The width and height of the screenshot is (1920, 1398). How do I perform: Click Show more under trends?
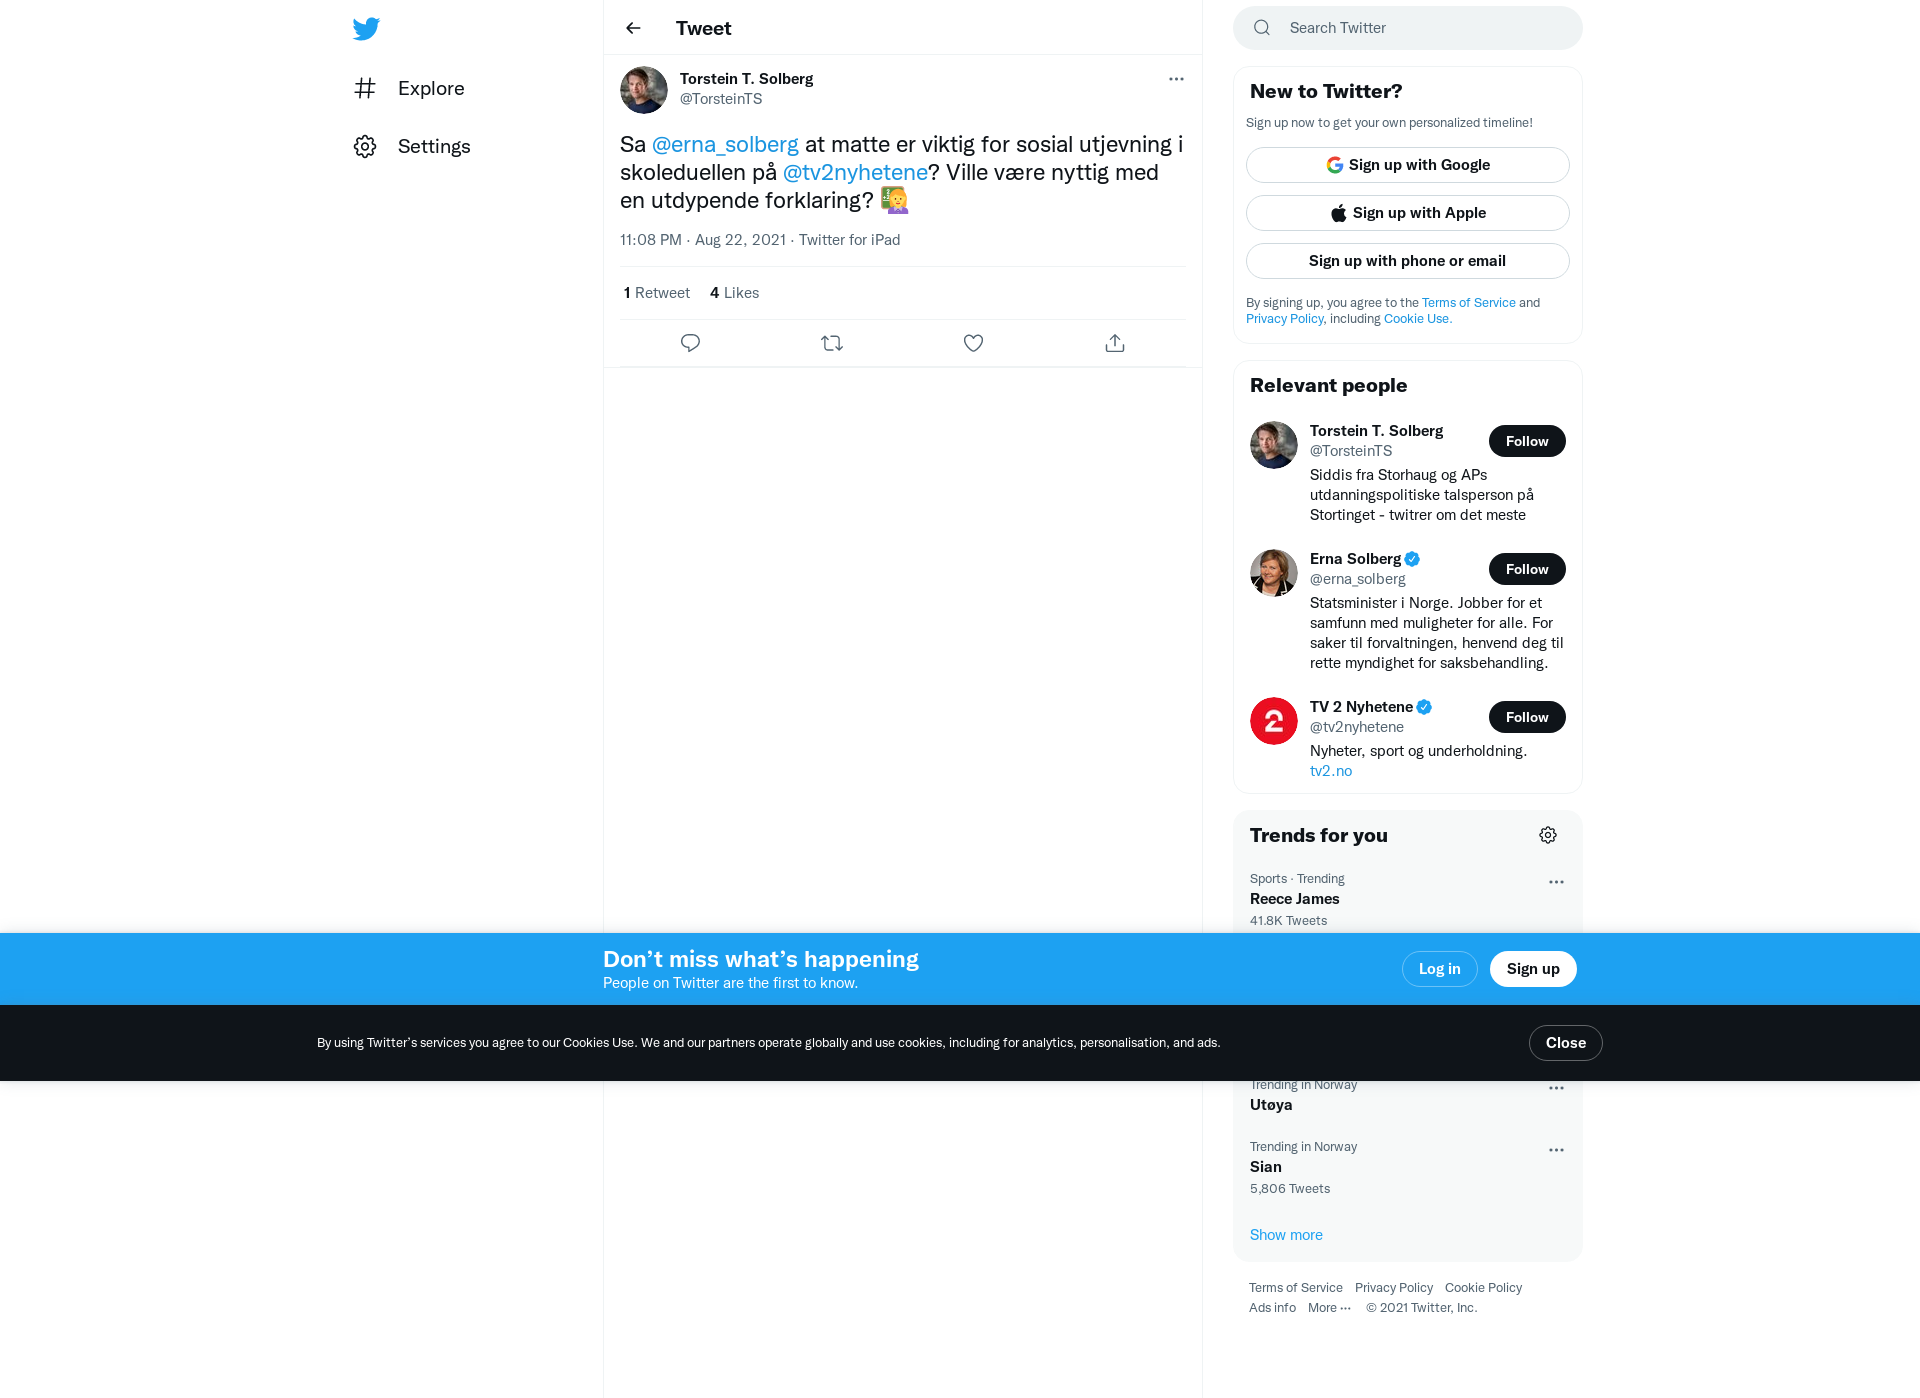pyautogui.click(x=1286, y=1235)
